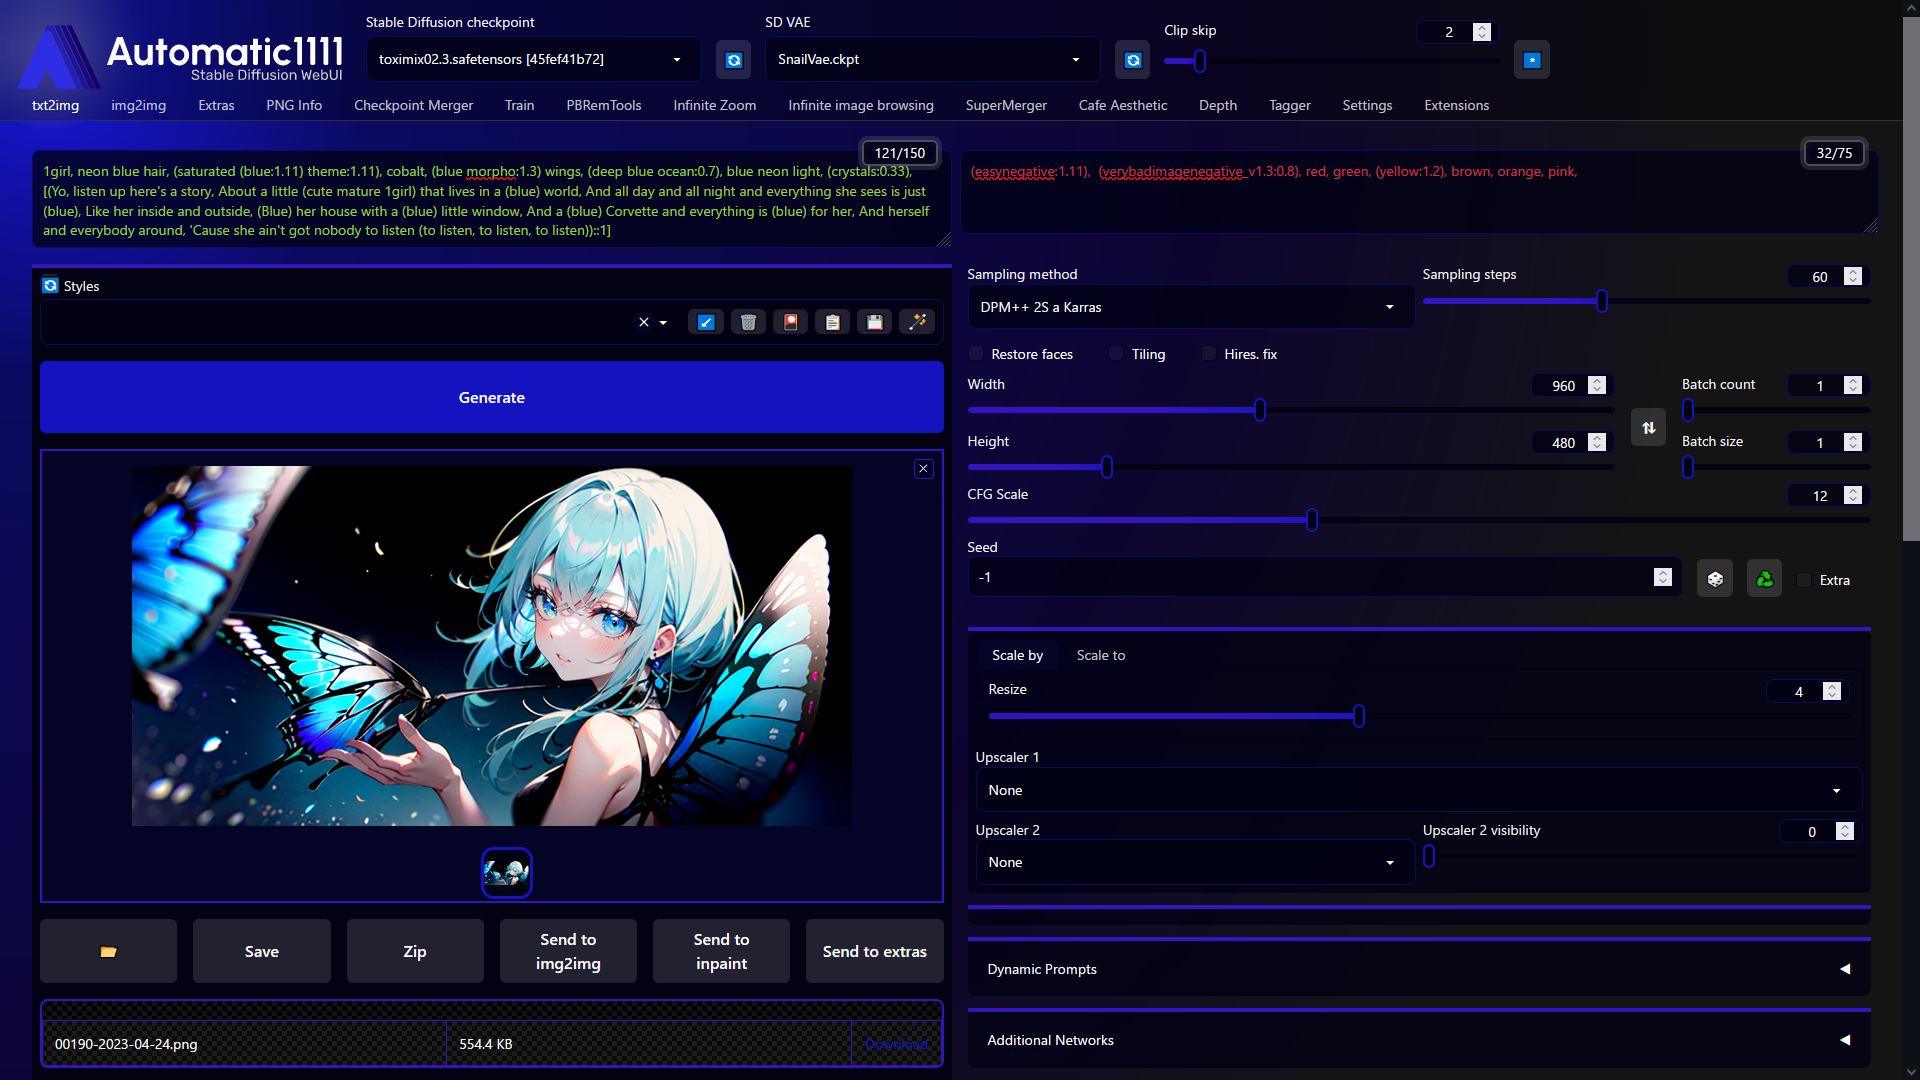The image size is (1920, 1080).
Task: Click the floppy disk save style icon
Action: pyautogui.click(x=875, y=322)
